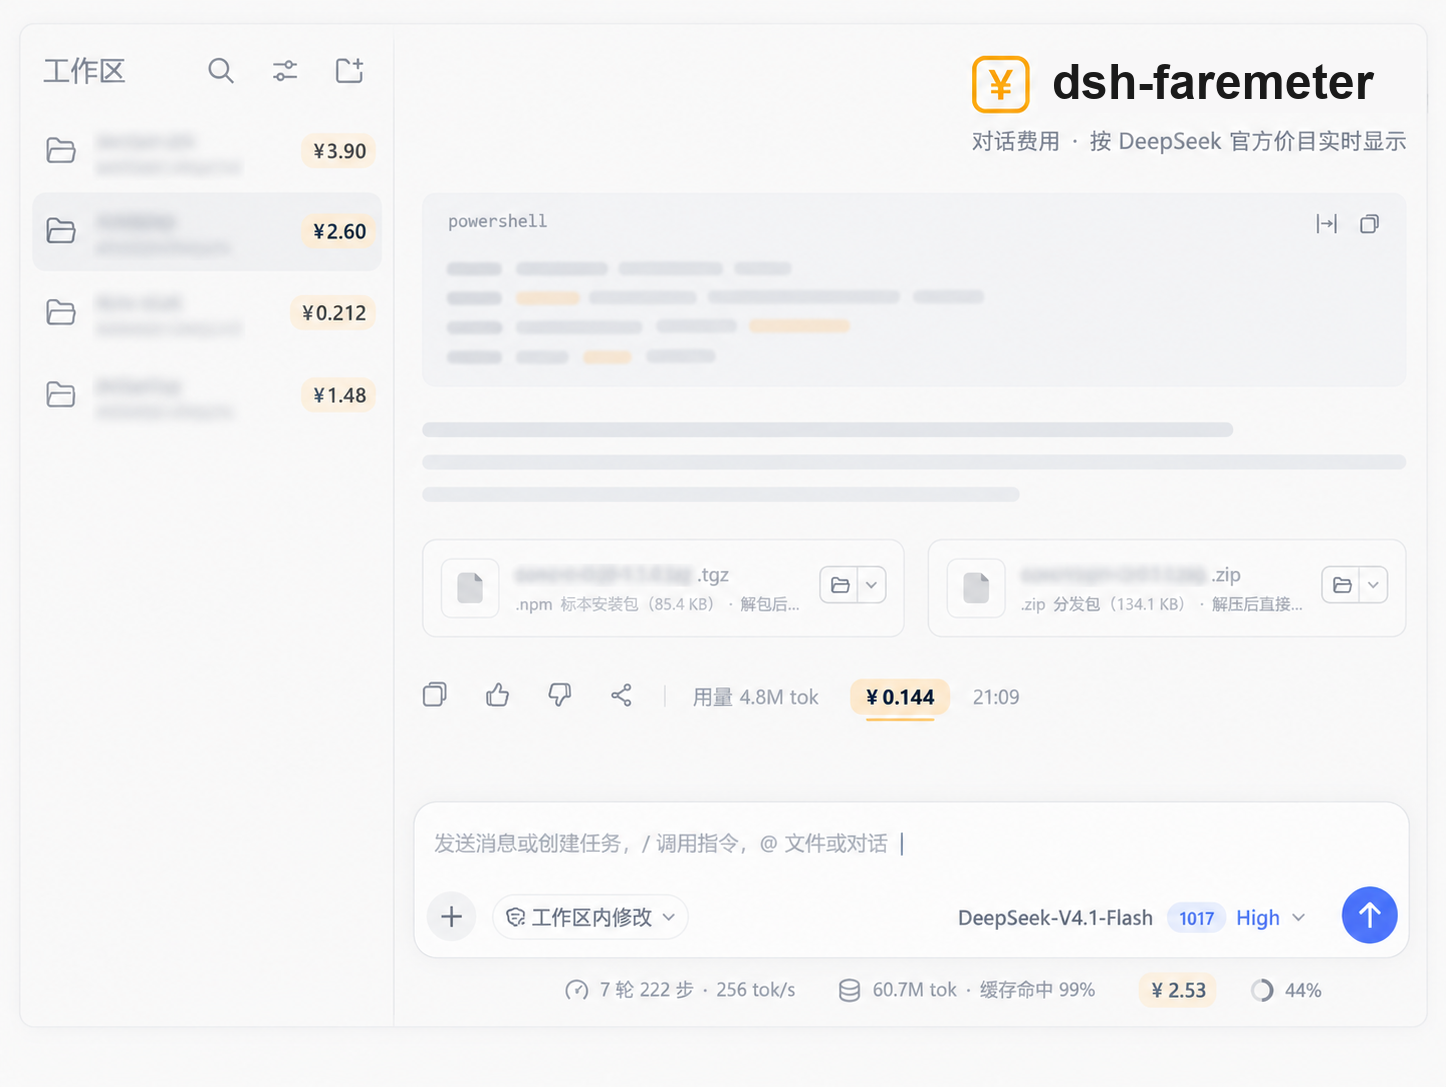The width and height of the screenshot is (1446, 1087).
Task: Click the dsh-faremeter yen logo
Action: (x=1001, y=85)
